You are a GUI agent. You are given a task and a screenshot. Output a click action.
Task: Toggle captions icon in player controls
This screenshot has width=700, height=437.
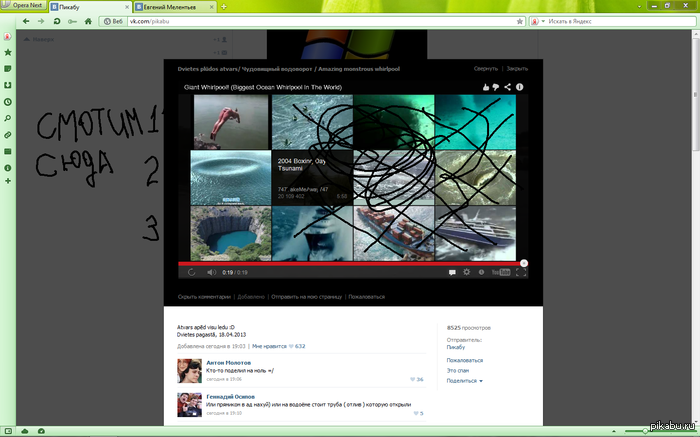(x=451, y=272)
